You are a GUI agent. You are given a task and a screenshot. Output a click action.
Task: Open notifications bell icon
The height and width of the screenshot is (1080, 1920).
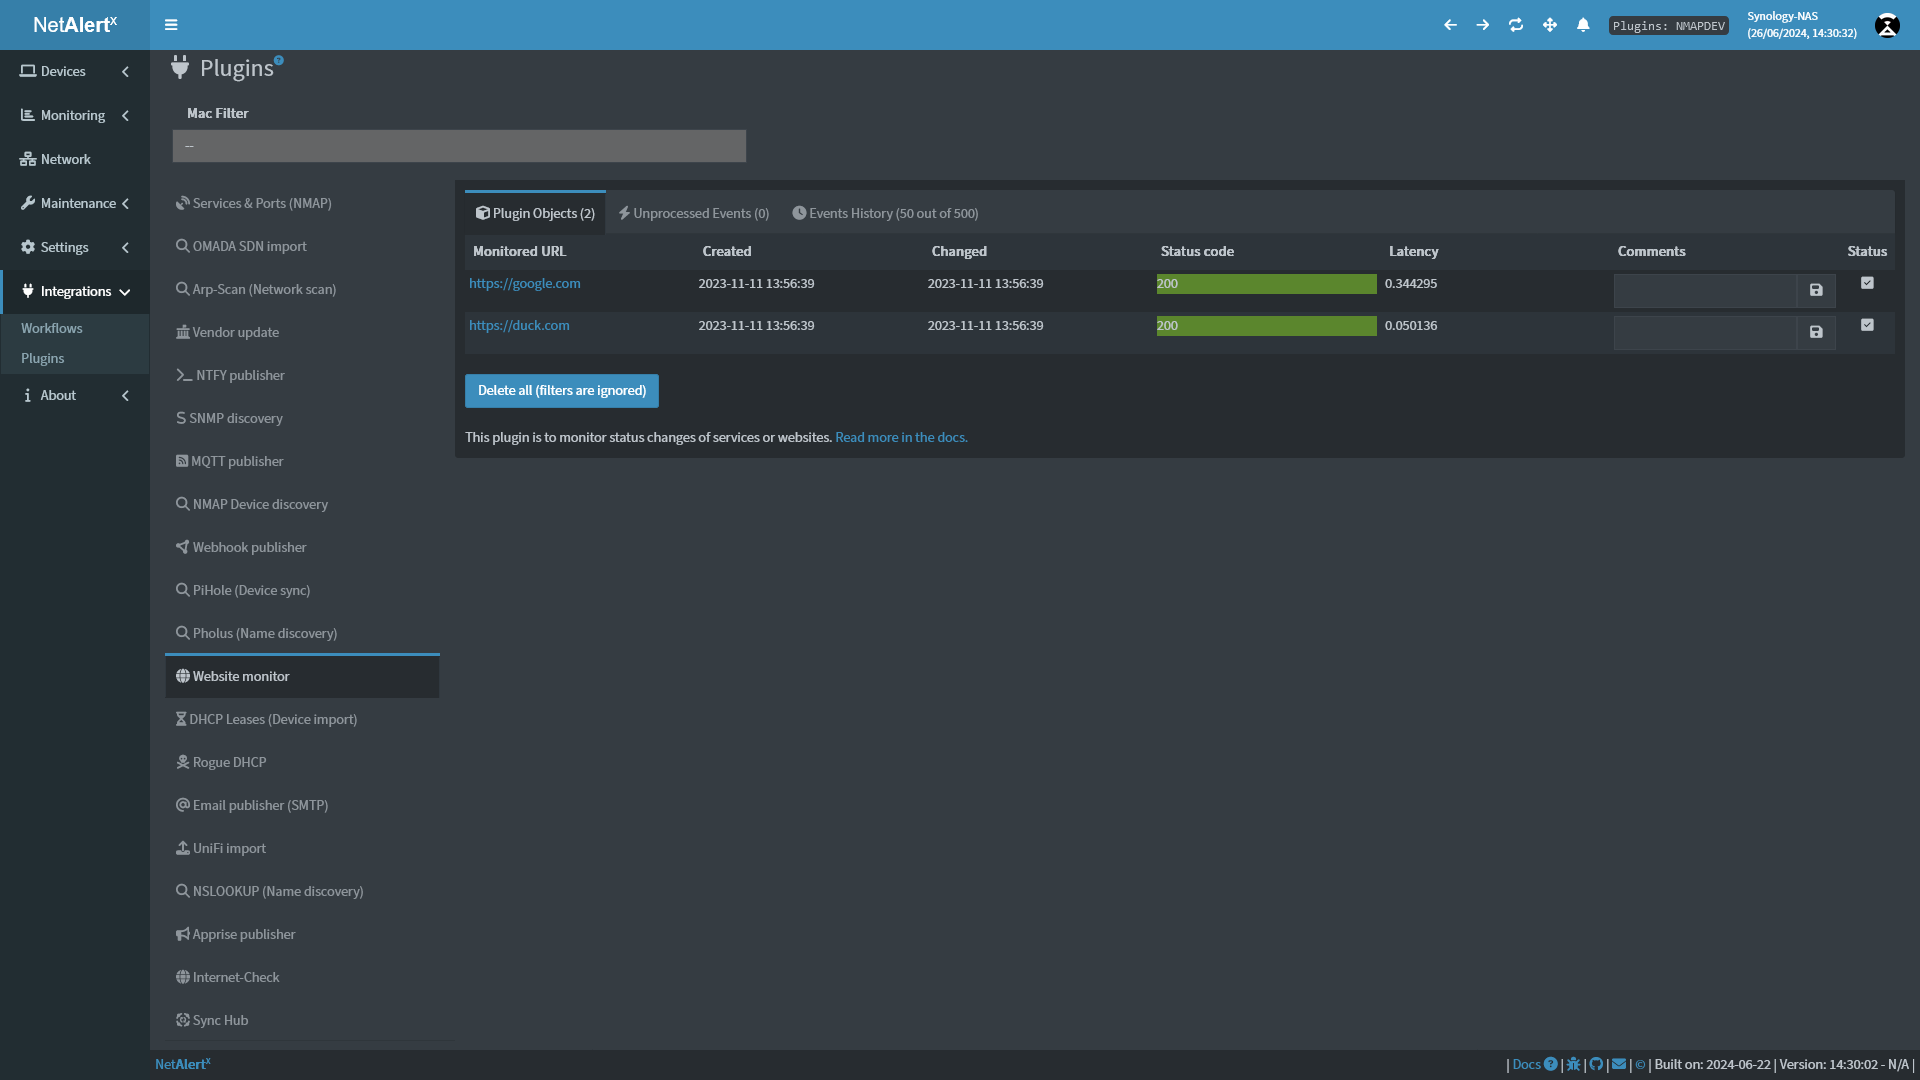click(1583, 25)
